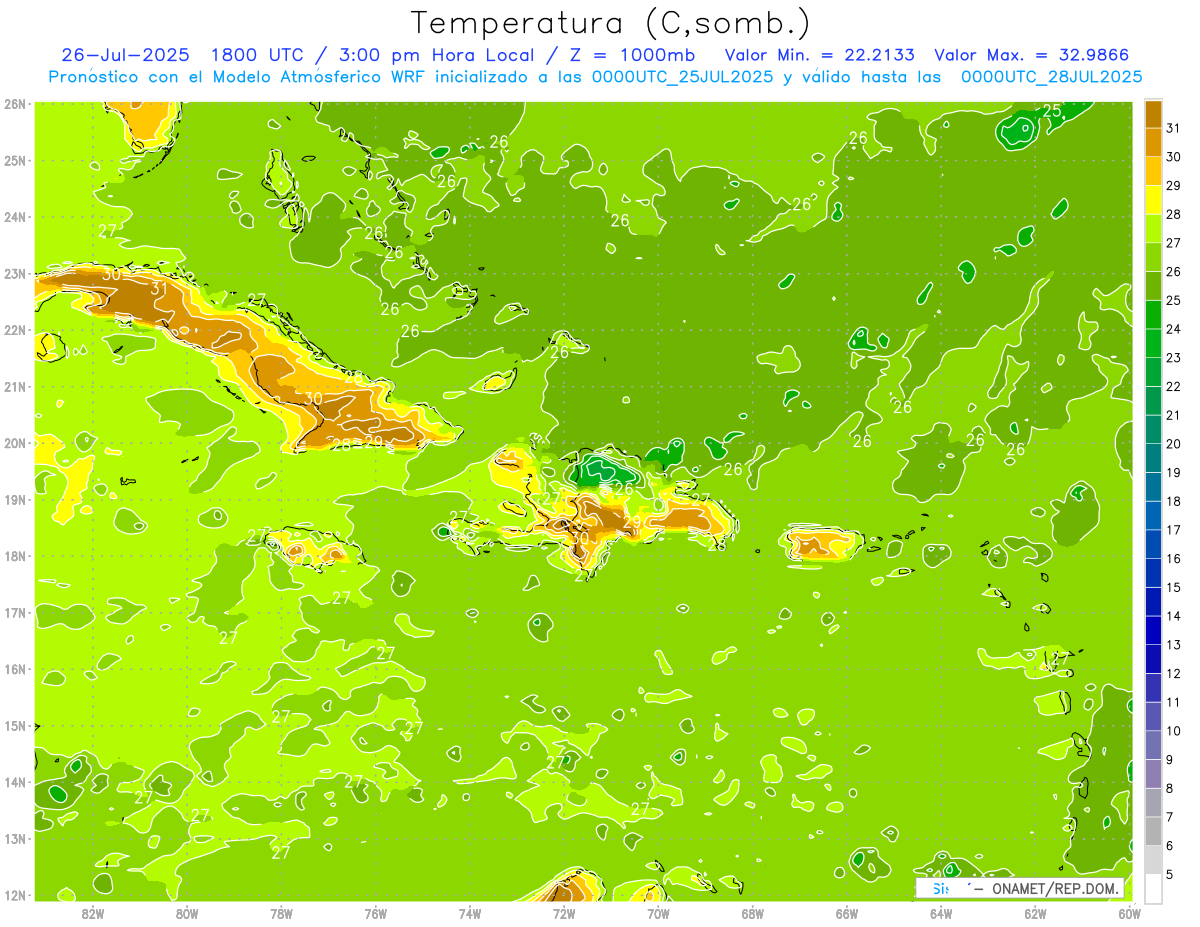
Task: Click the dark brown colorbar segment above 31
Action: pyautogui.click(x=1154, y=115)
